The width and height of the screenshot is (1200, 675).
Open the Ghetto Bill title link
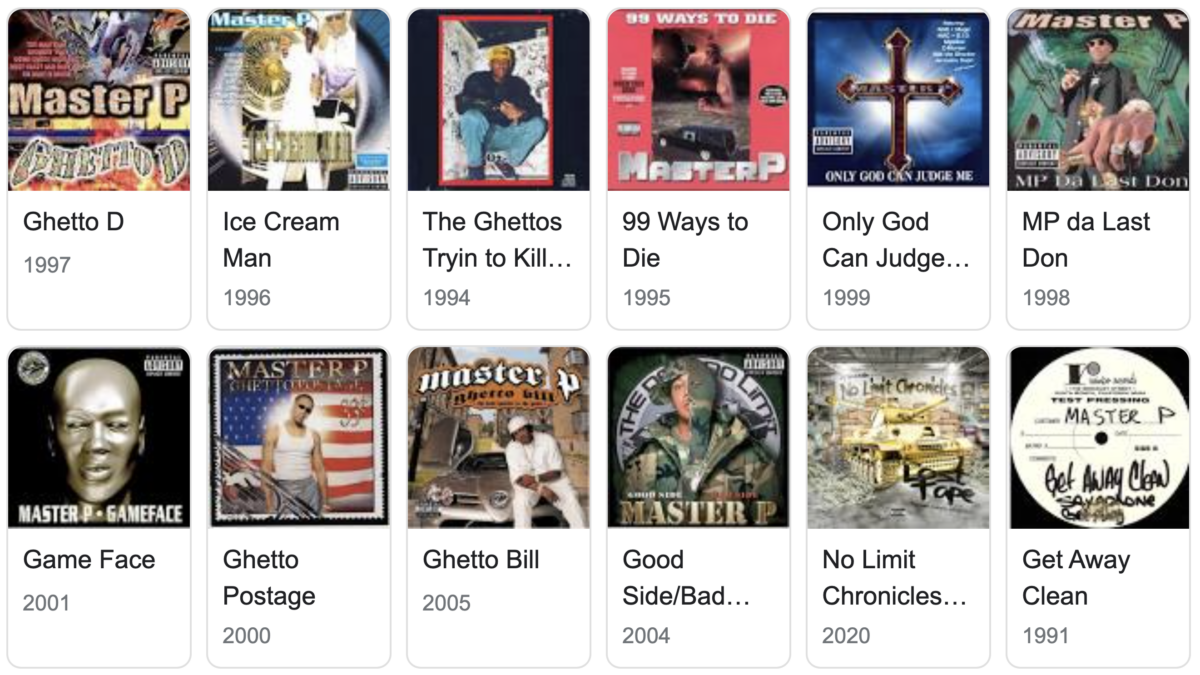pyautogui.click(x=481, y=560)
